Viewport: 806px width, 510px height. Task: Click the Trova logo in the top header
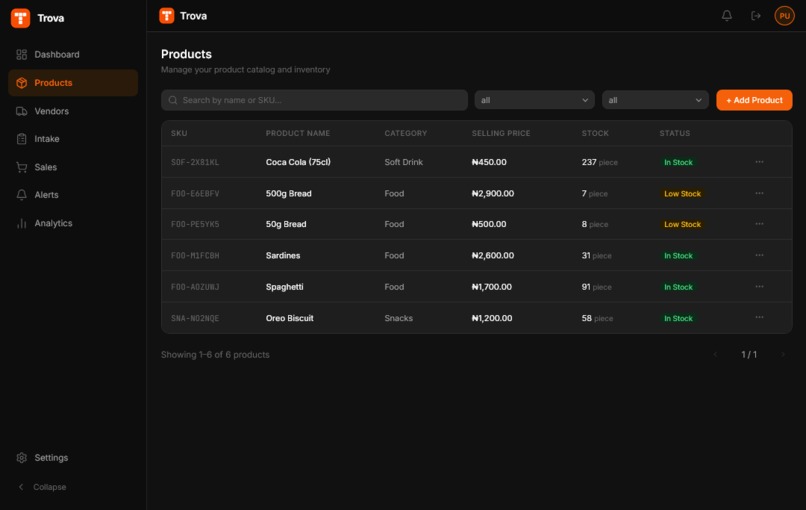click(x=167, y=16)
